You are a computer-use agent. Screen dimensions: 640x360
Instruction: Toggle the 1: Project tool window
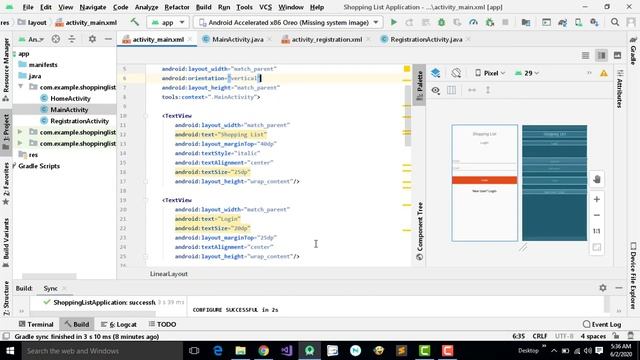click(x=6, y=132)
